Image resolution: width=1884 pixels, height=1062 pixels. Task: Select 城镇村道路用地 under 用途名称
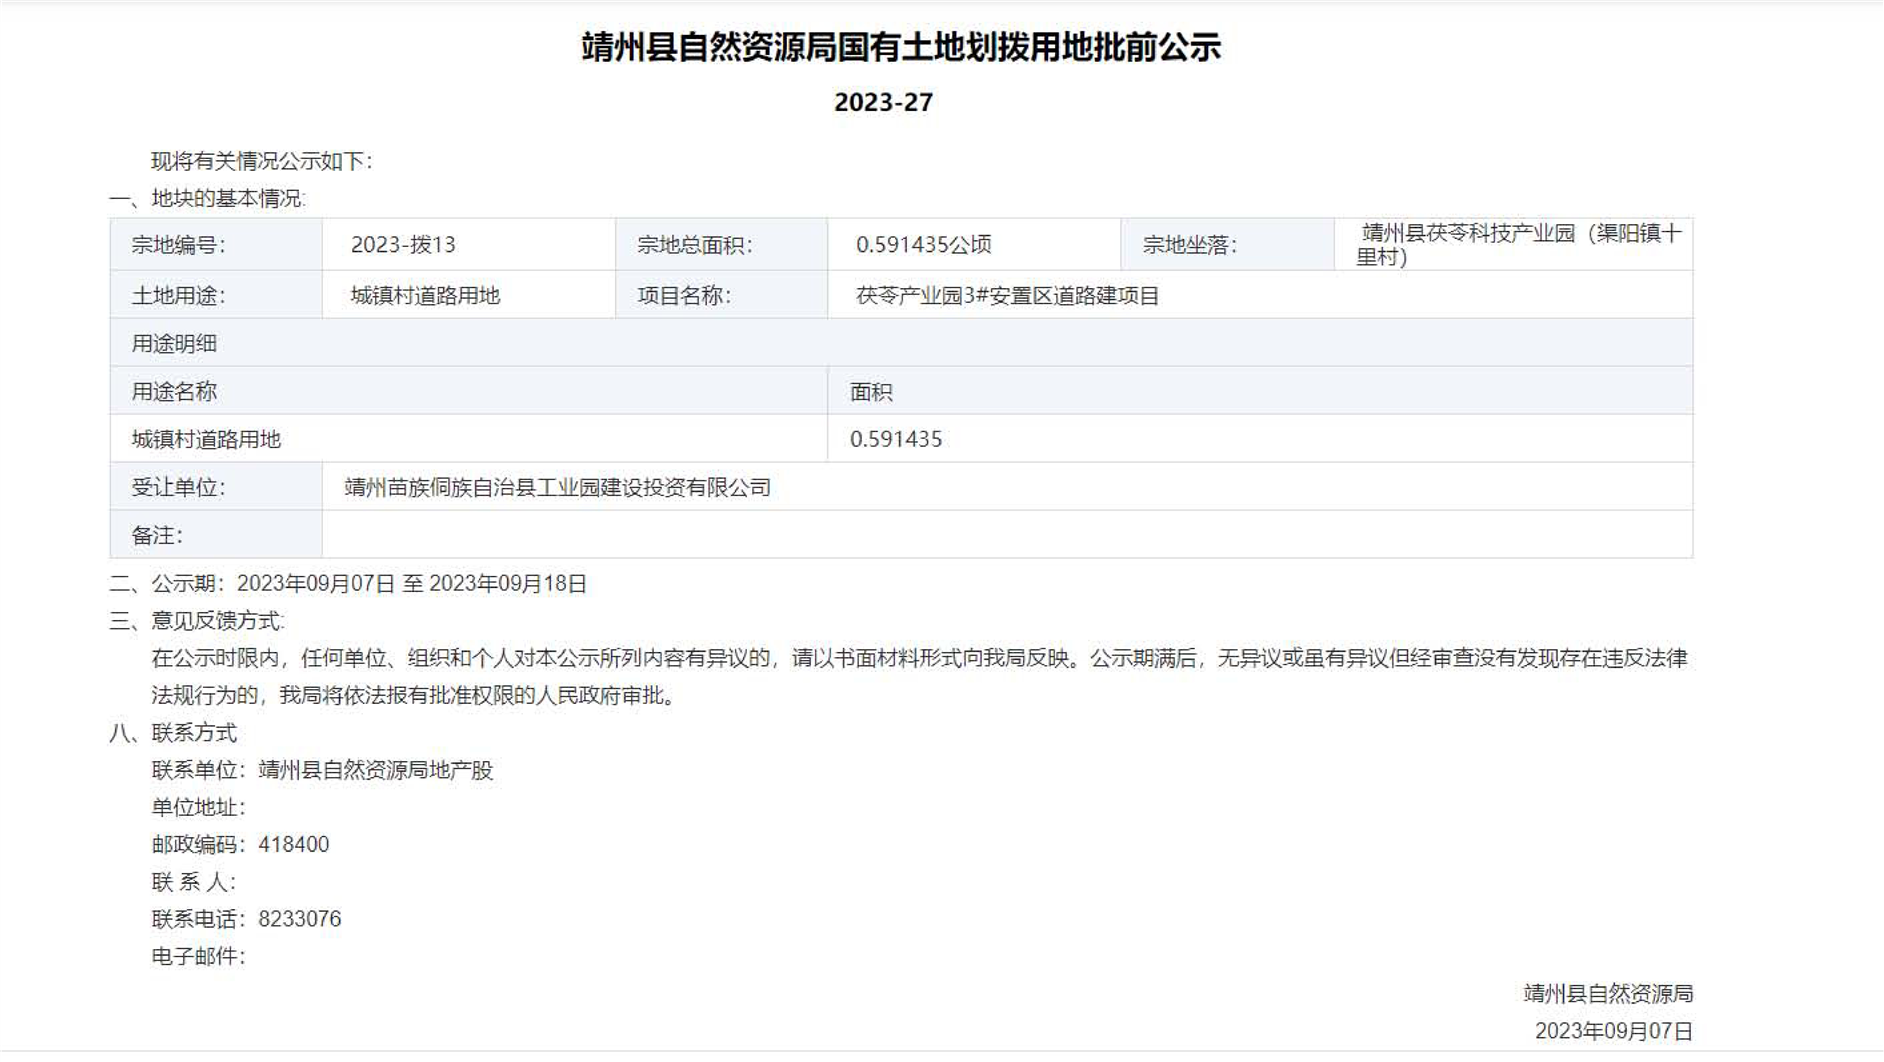206,439
